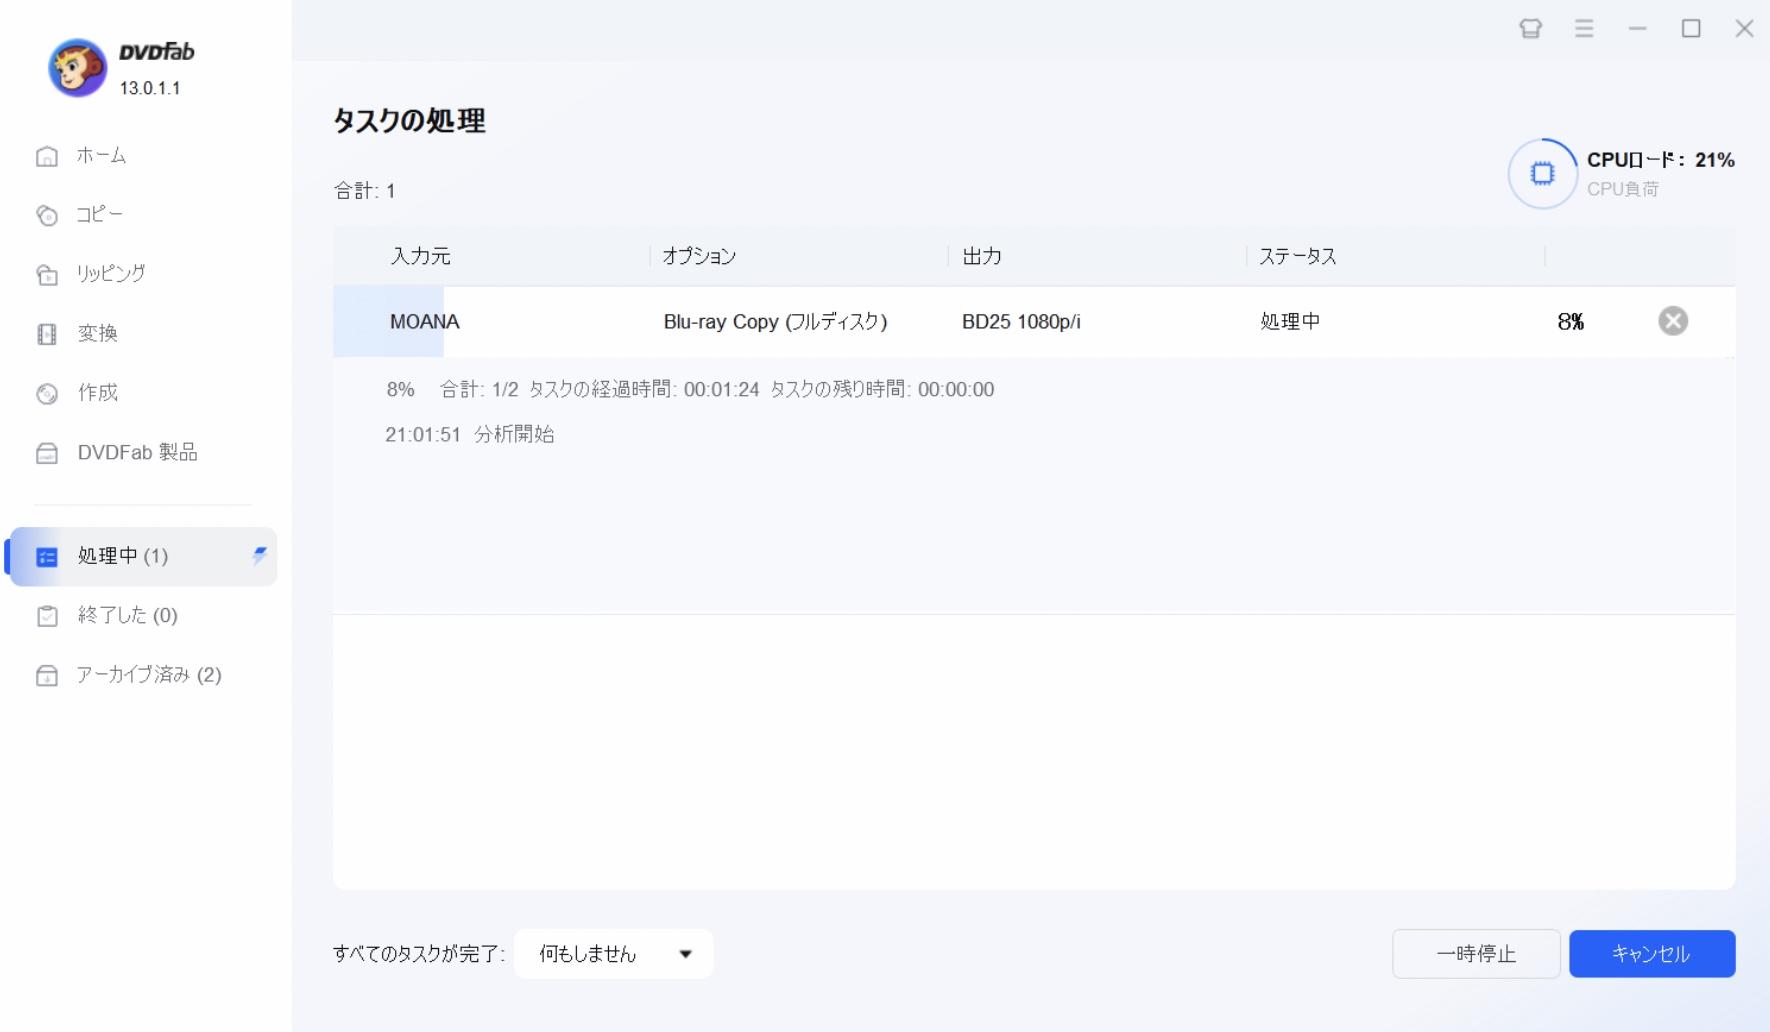Screen dimensions: 1770x1032
Task: Click the 終了した clipboard icon
Action: click(47, 615)
